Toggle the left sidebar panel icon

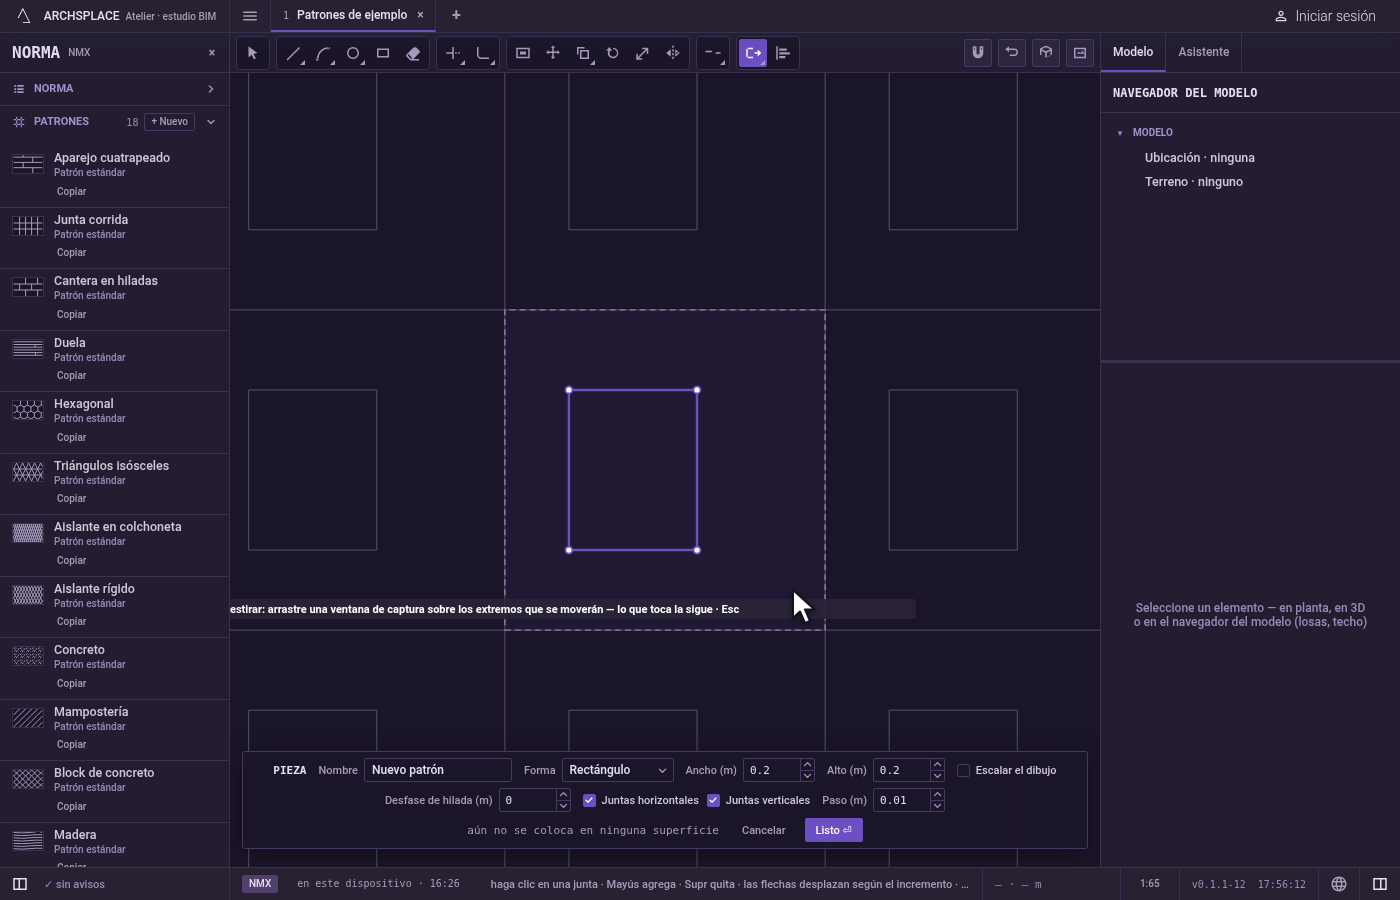coord(20,884)
